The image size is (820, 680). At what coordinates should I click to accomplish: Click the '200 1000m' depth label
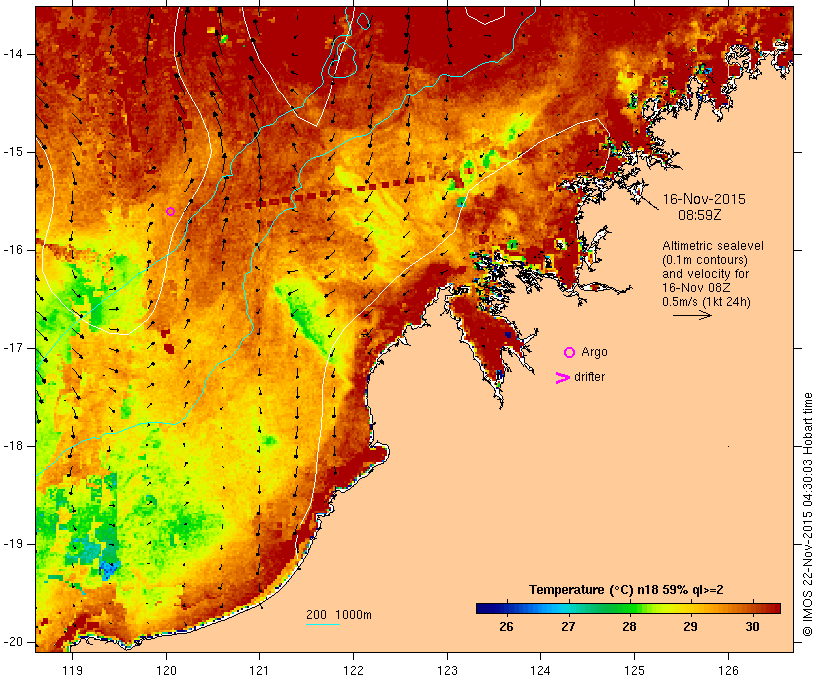coord(339,615)
